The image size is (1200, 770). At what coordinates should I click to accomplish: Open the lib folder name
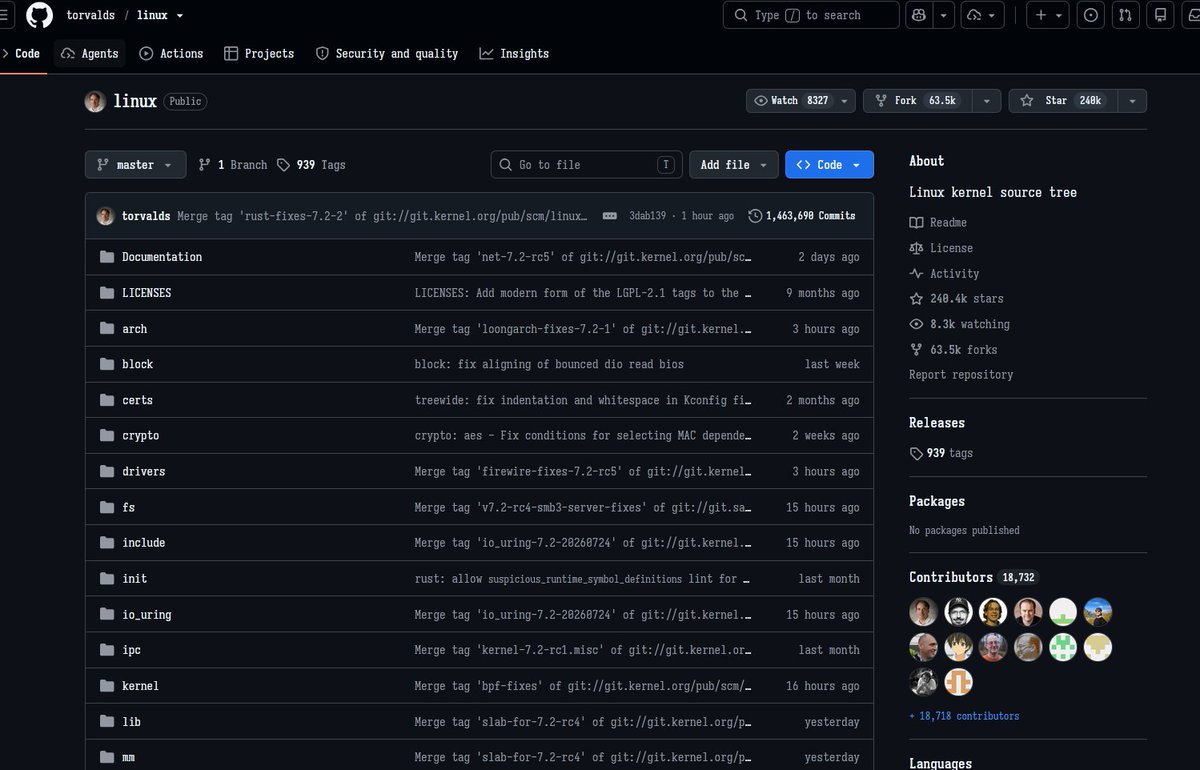click(x=131, y=722)
